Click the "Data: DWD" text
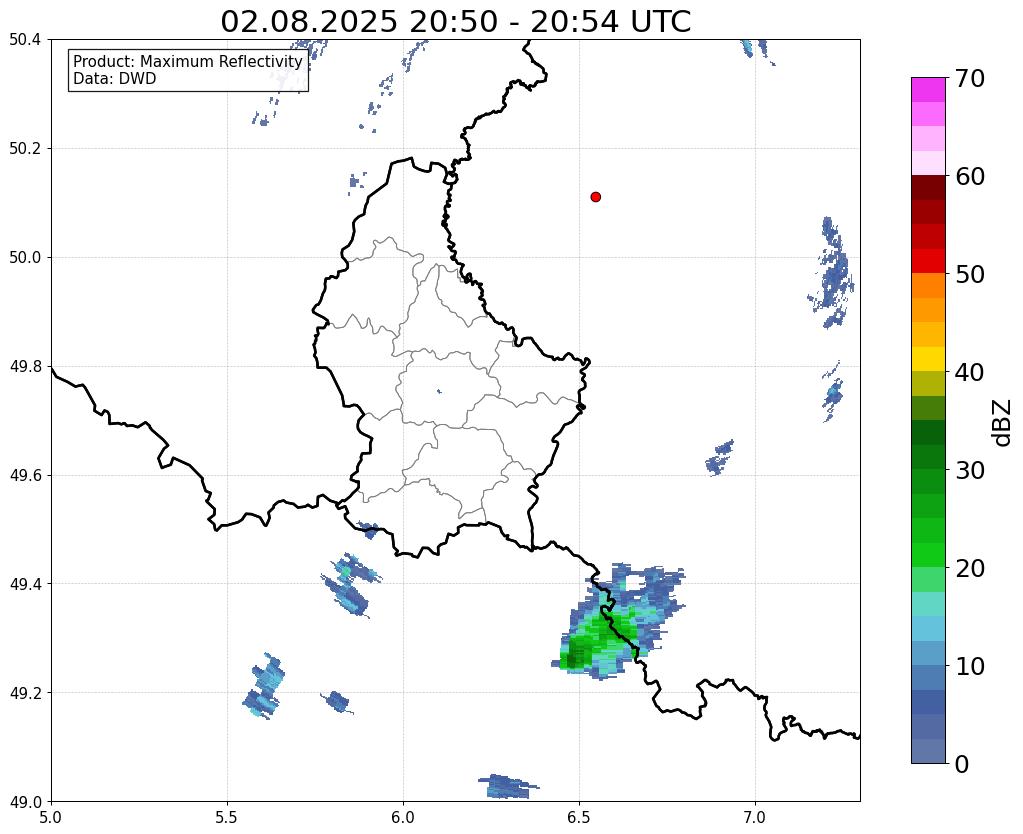This screenshot has width=1023, height=834. tap(115, 79)
